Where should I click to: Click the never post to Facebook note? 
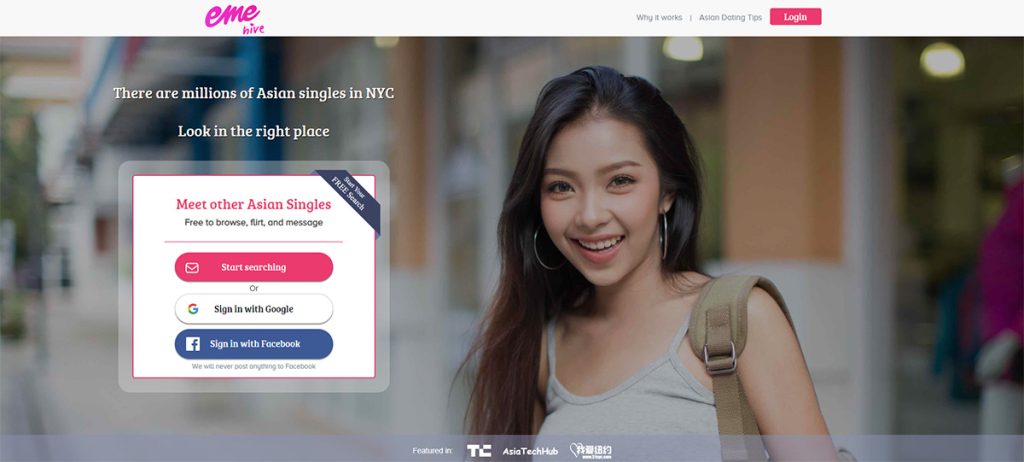click(x=253, y=367)
